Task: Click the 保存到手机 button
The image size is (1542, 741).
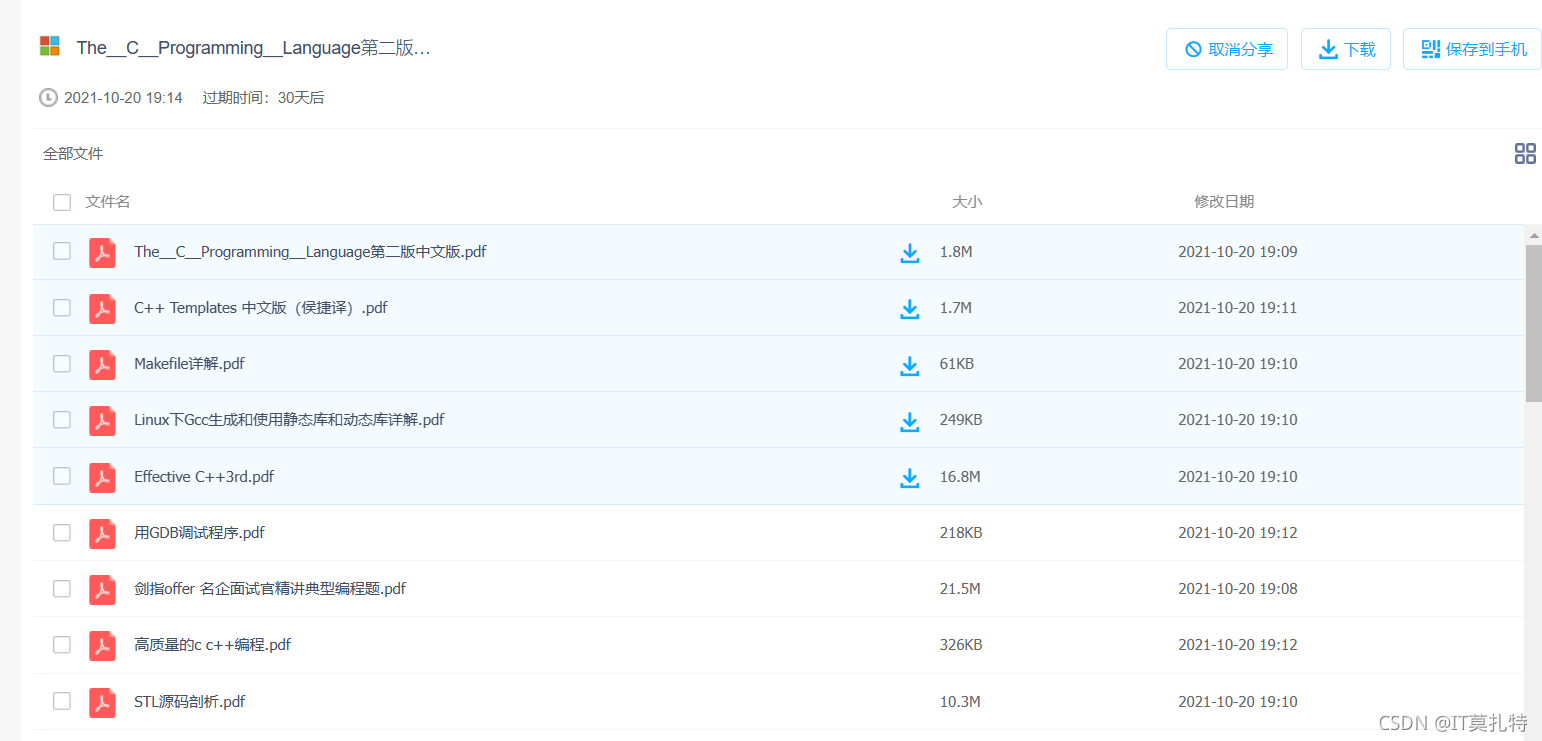Action: tap(1473, 49)
